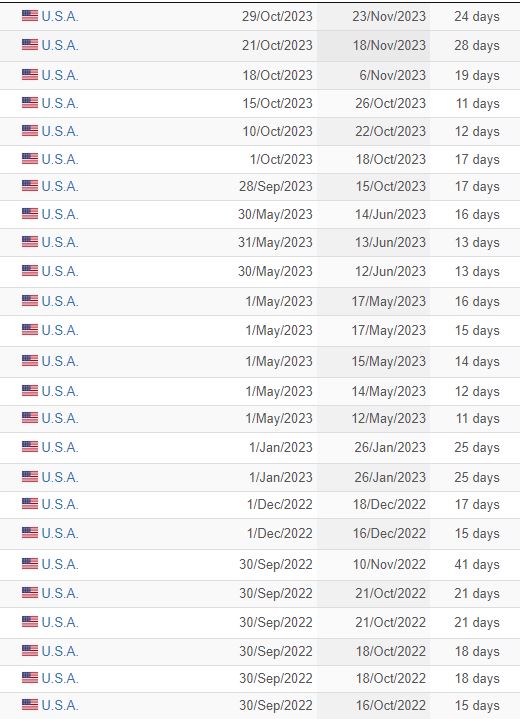Click the U.S.A. link received 10/Nov/2022
This screenshot has height=719, width=520.
[x=60, y=564]
